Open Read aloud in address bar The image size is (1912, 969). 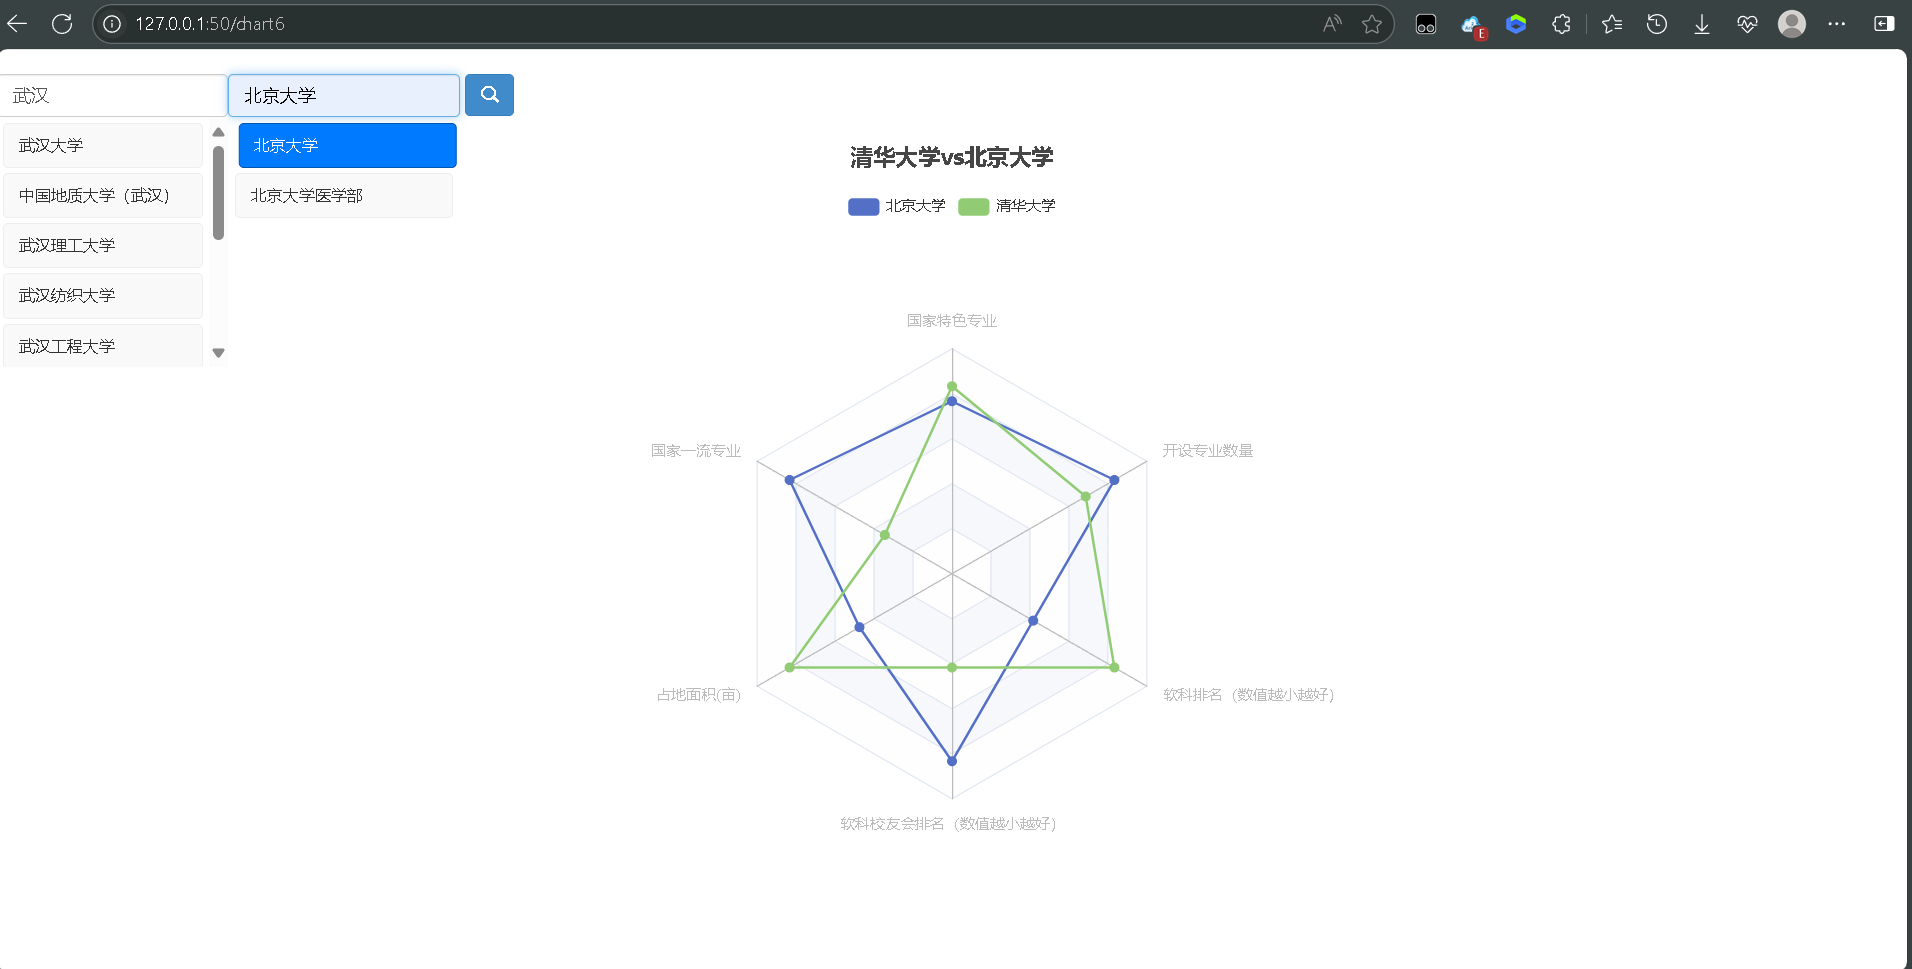tap(1332, 24)
